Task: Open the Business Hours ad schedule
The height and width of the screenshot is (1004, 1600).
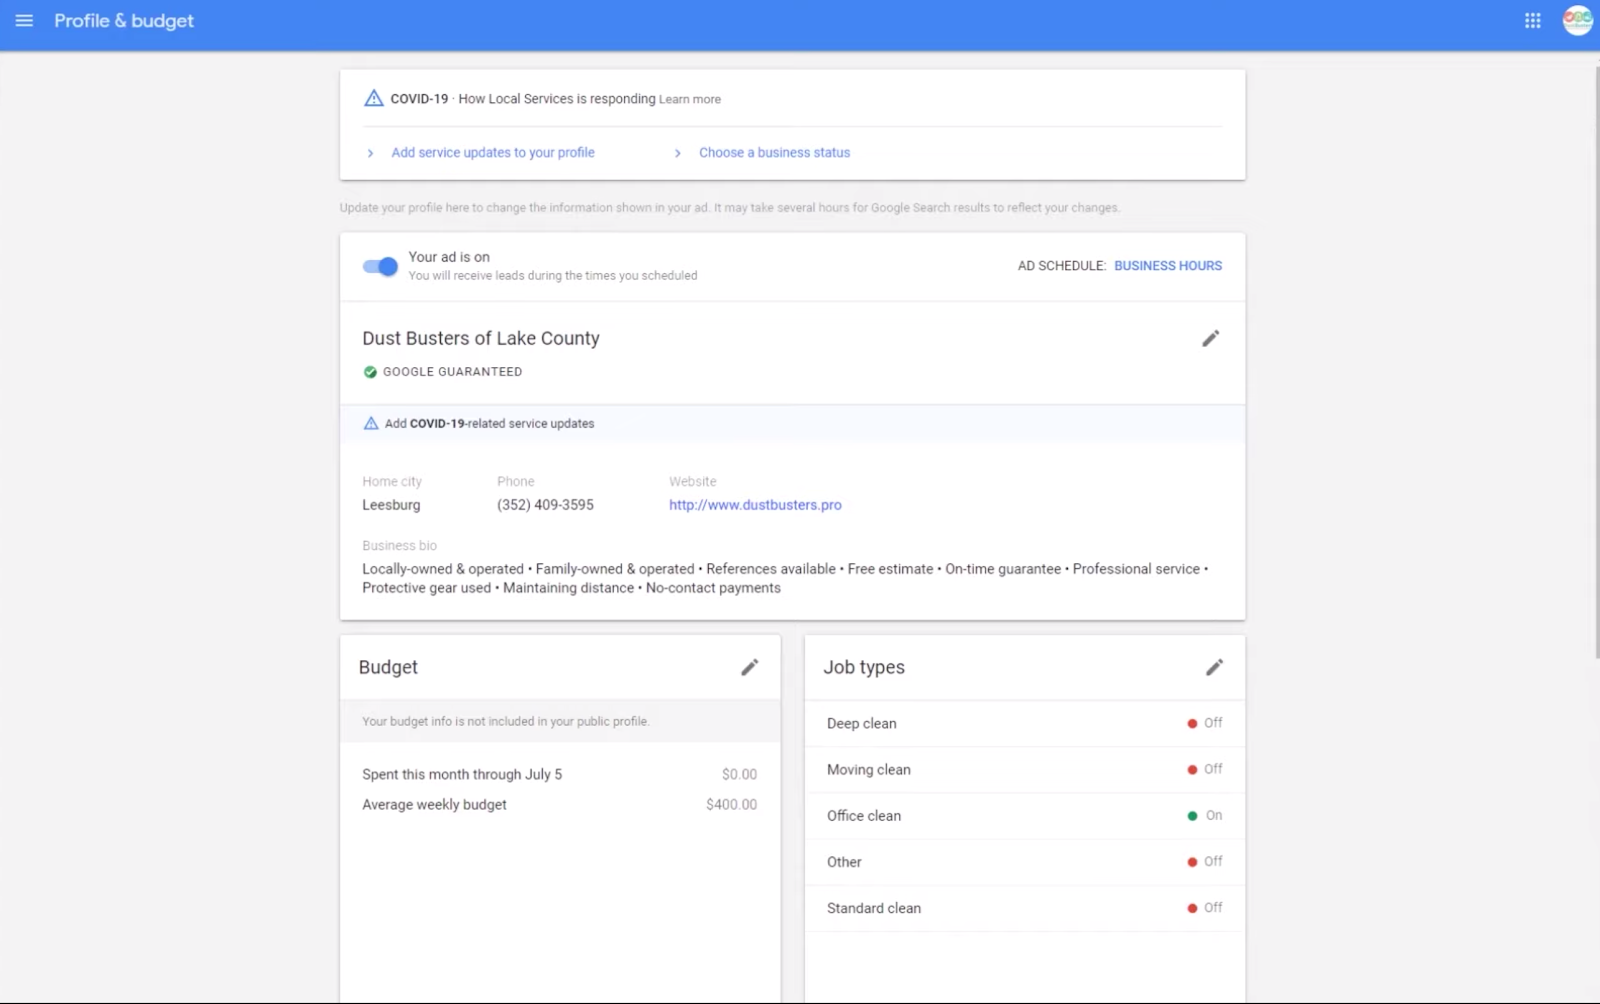Action: (x=1168, y=266)
